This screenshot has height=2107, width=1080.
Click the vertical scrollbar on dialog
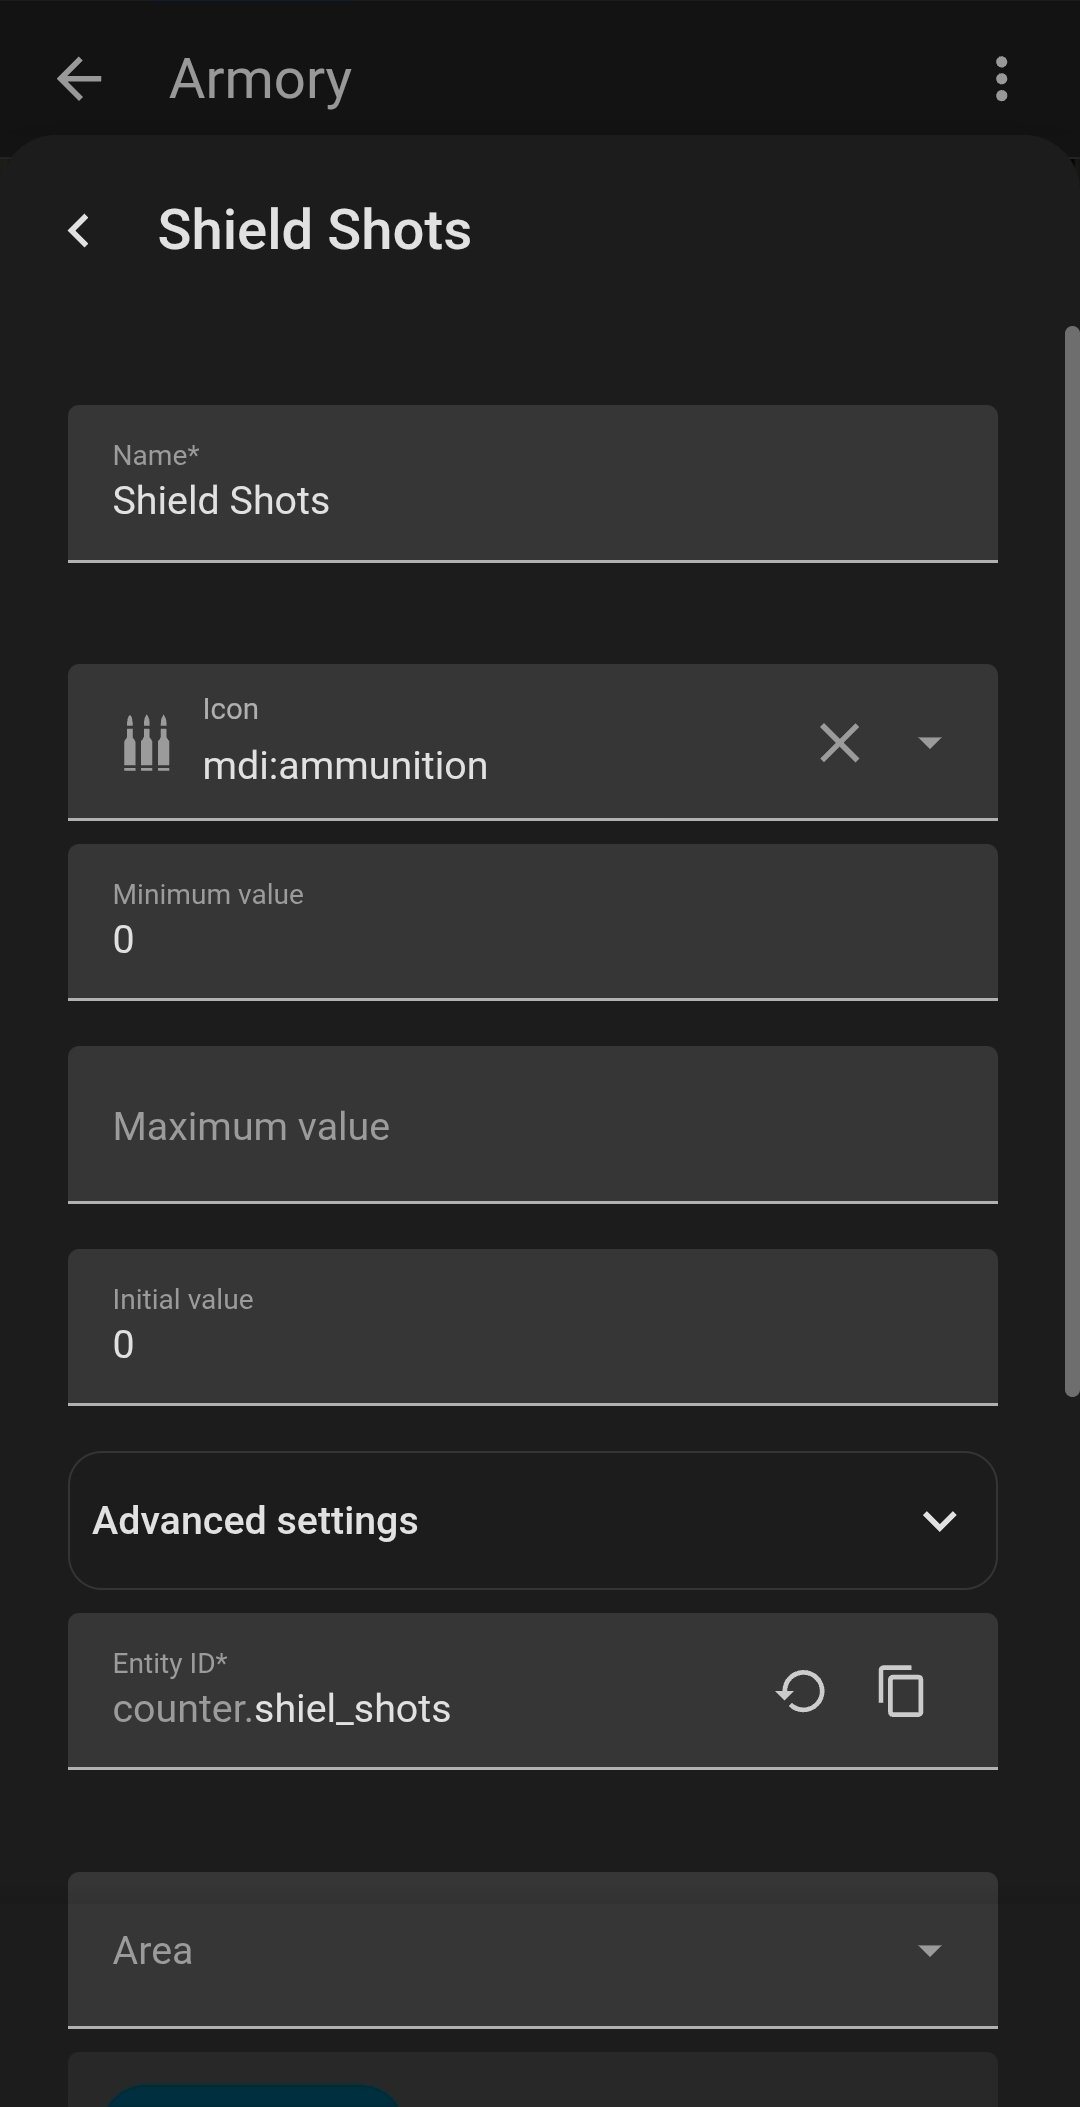(1072, 861)
